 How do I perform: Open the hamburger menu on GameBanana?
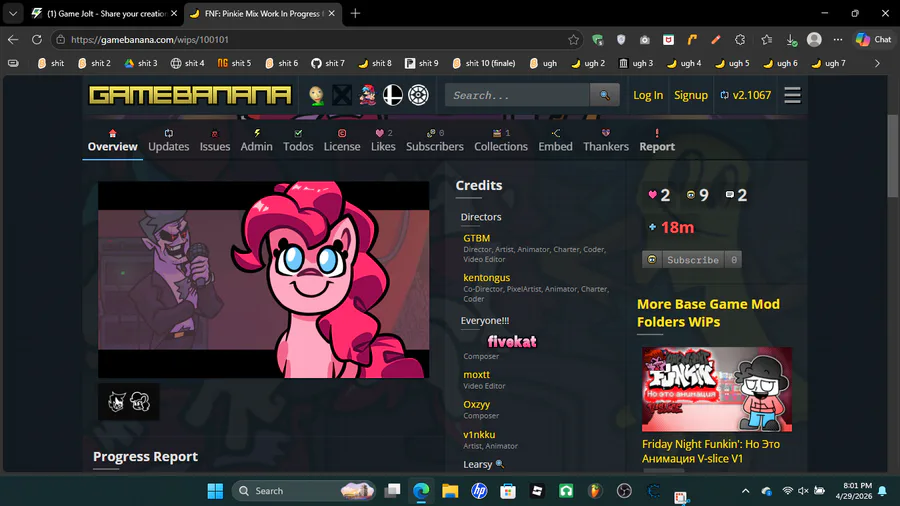[x=792, y=95]
